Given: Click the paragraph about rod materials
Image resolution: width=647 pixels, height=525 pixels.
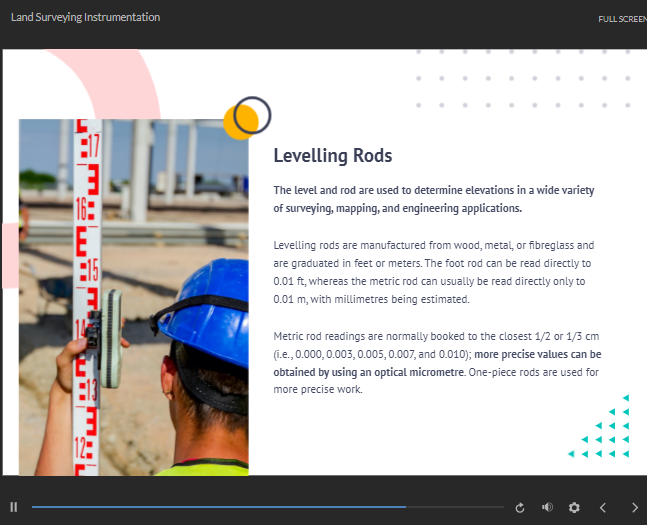Looking at the screenshot, I should coord(433,272).
